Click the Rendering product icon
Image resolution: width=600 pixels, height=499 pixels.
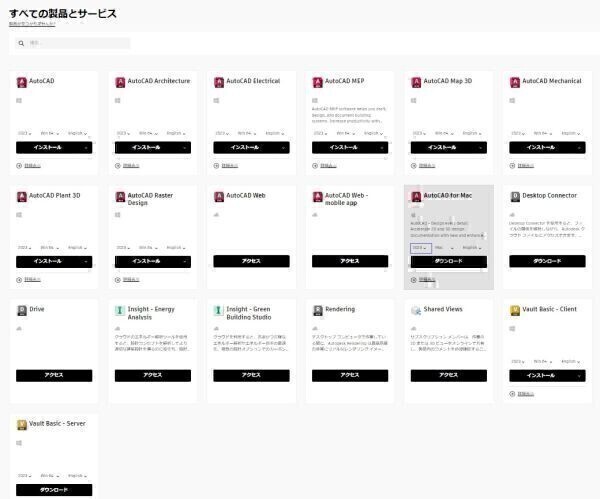tap(318, 310)
